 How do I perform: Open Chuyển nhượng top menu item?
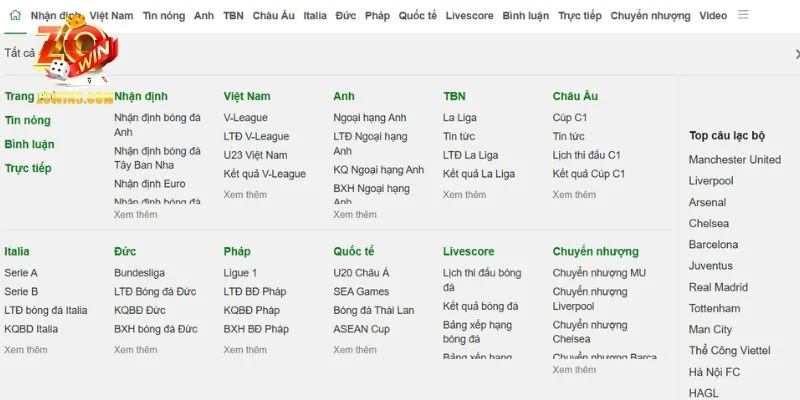tap(650, 16)
